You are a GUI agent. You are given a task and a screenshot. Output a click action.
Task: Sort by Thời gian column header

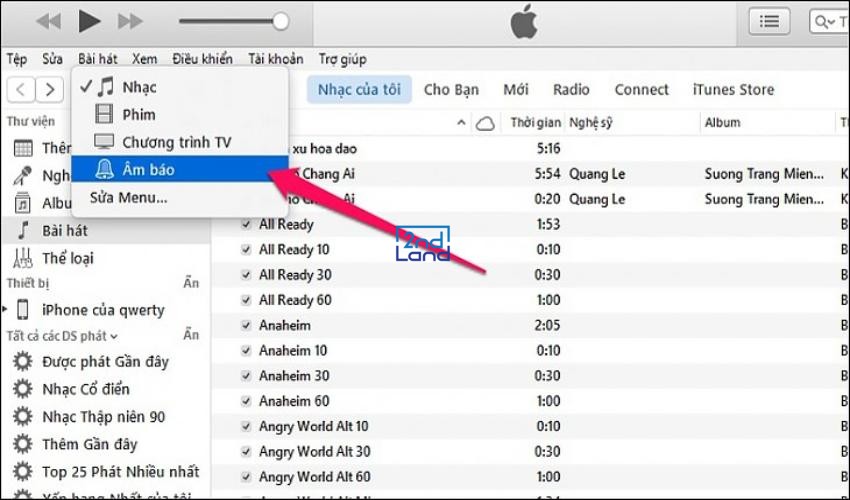click(535, 123)
